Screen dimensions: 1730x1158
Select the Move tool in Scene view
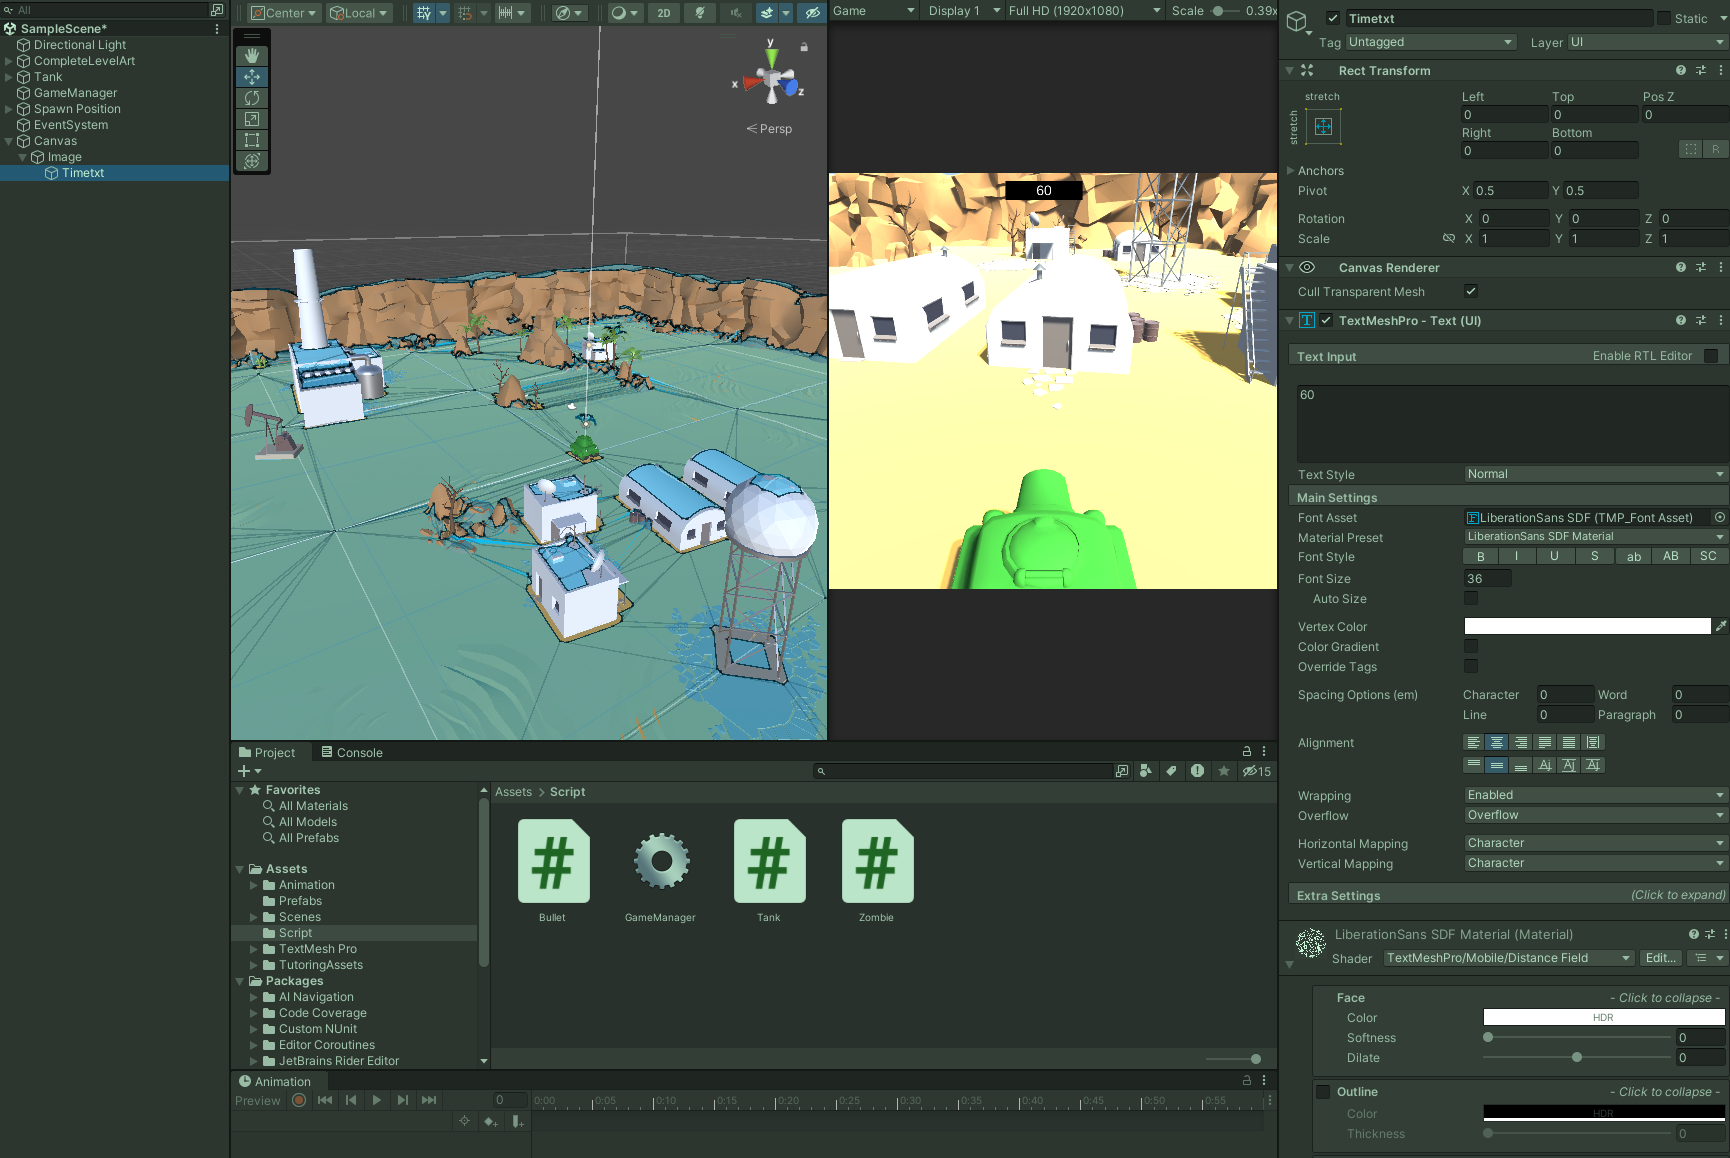coord(252,77)
